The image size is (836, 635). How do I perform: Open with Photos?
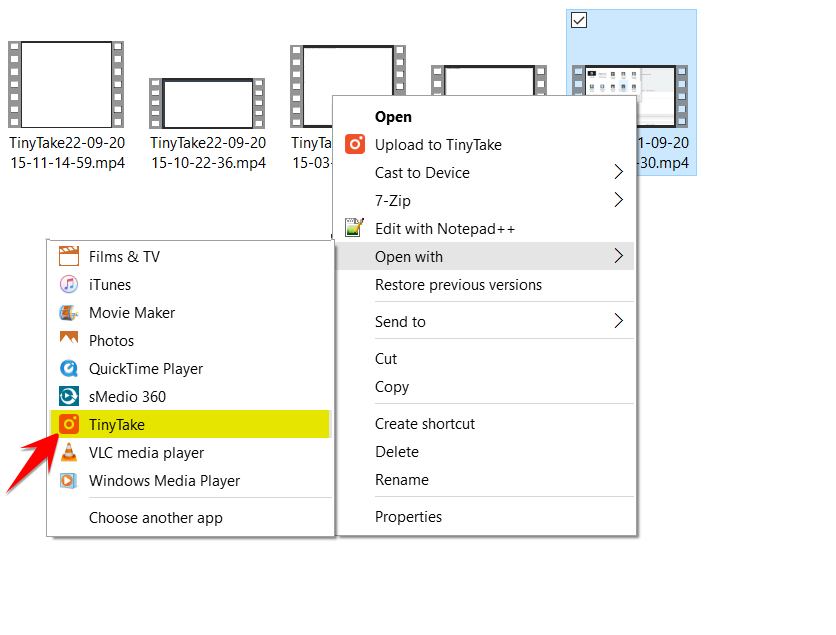click(190, 341)
